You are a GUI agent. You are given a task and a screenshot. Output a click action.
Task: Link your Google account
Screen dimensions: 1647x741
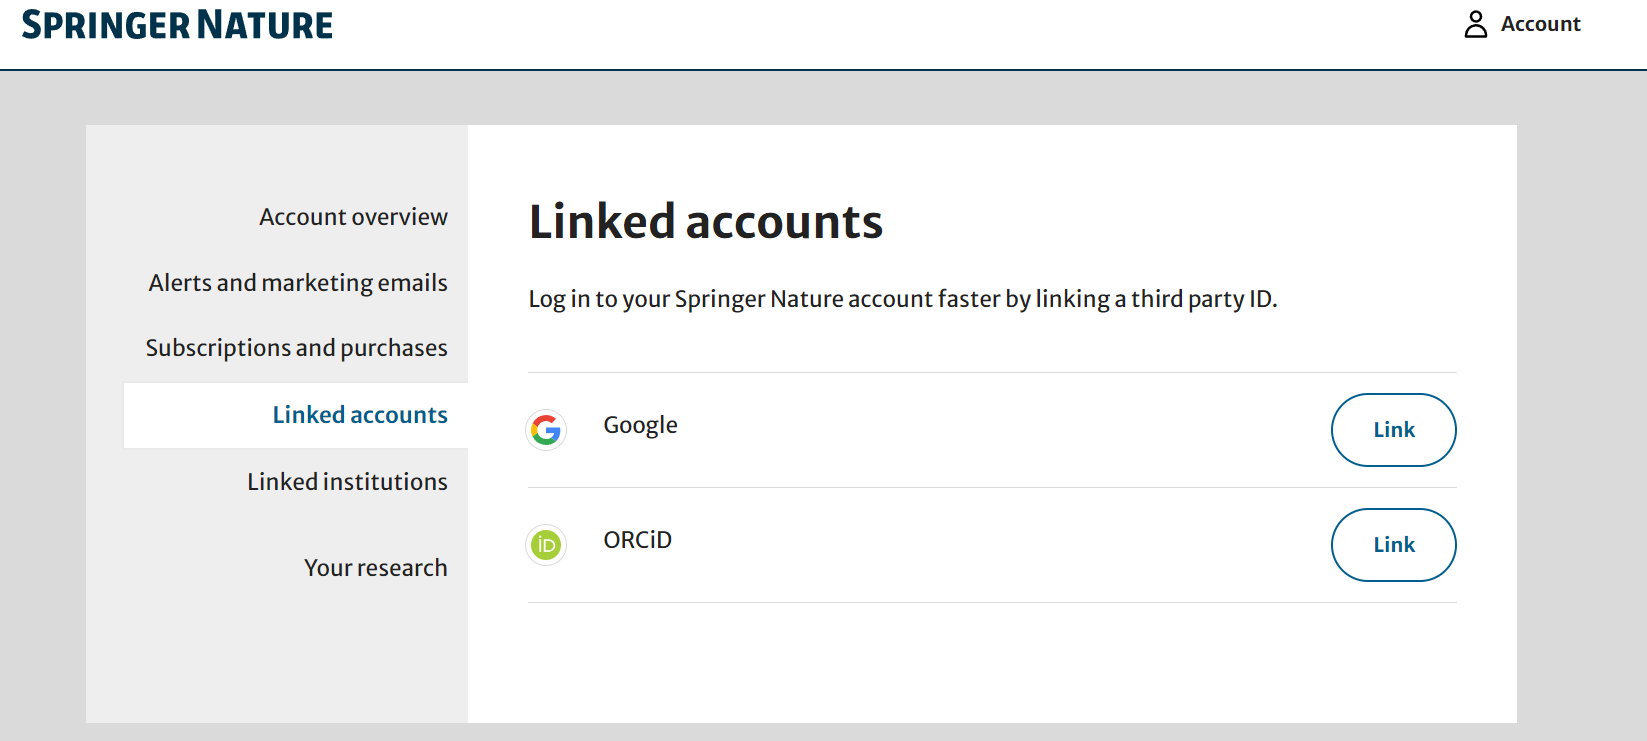(1393, 430)
